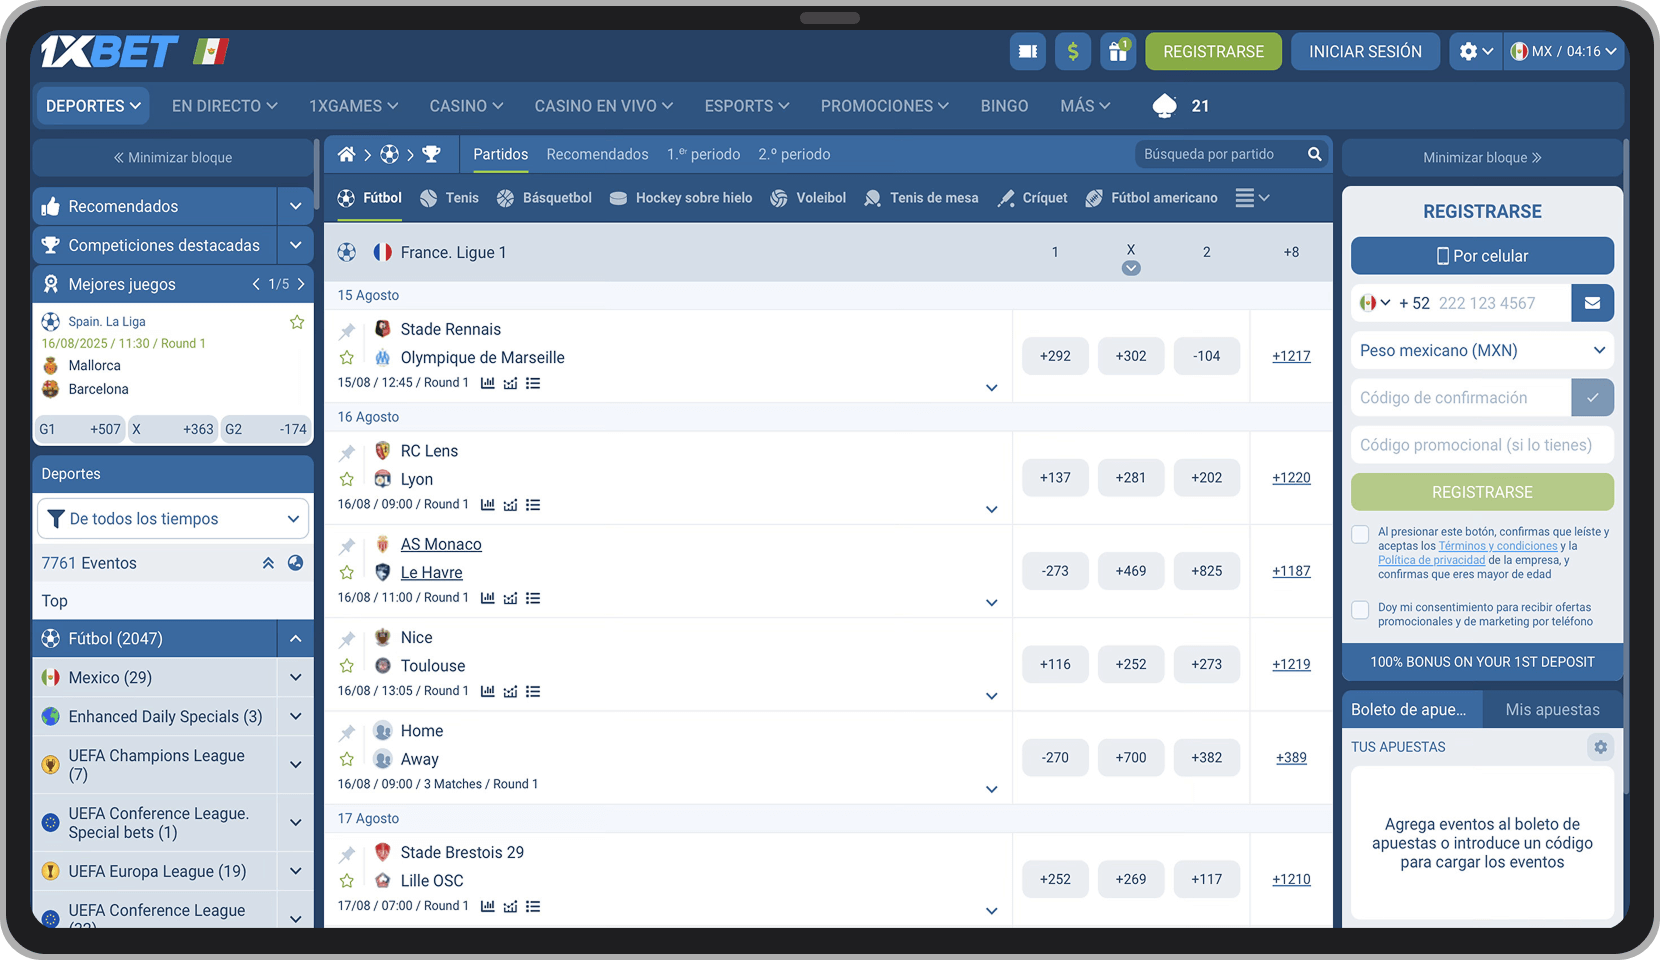The height and width of the screenshot is (960, 1660).
Task: Open country code flag dropdown
Action: [1375, 303]
